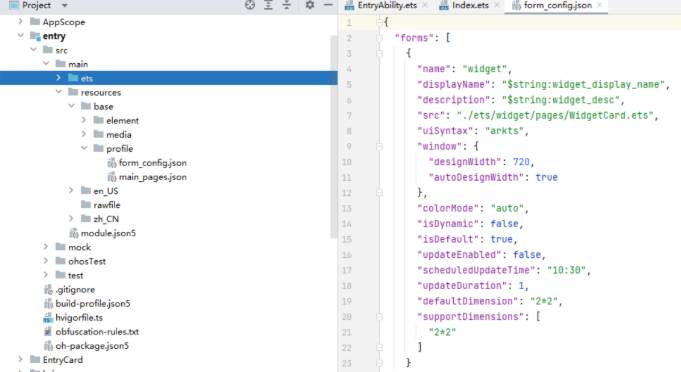
Task: Click the Collapse All icon in Project toolbar
Action: point(287,5)
